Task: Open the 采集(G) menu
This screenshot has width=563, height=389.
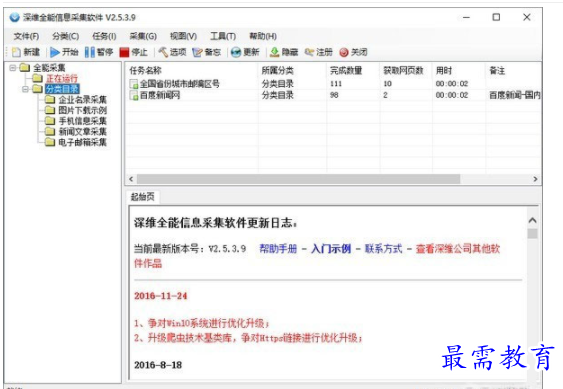Action: tap(143, 36)
